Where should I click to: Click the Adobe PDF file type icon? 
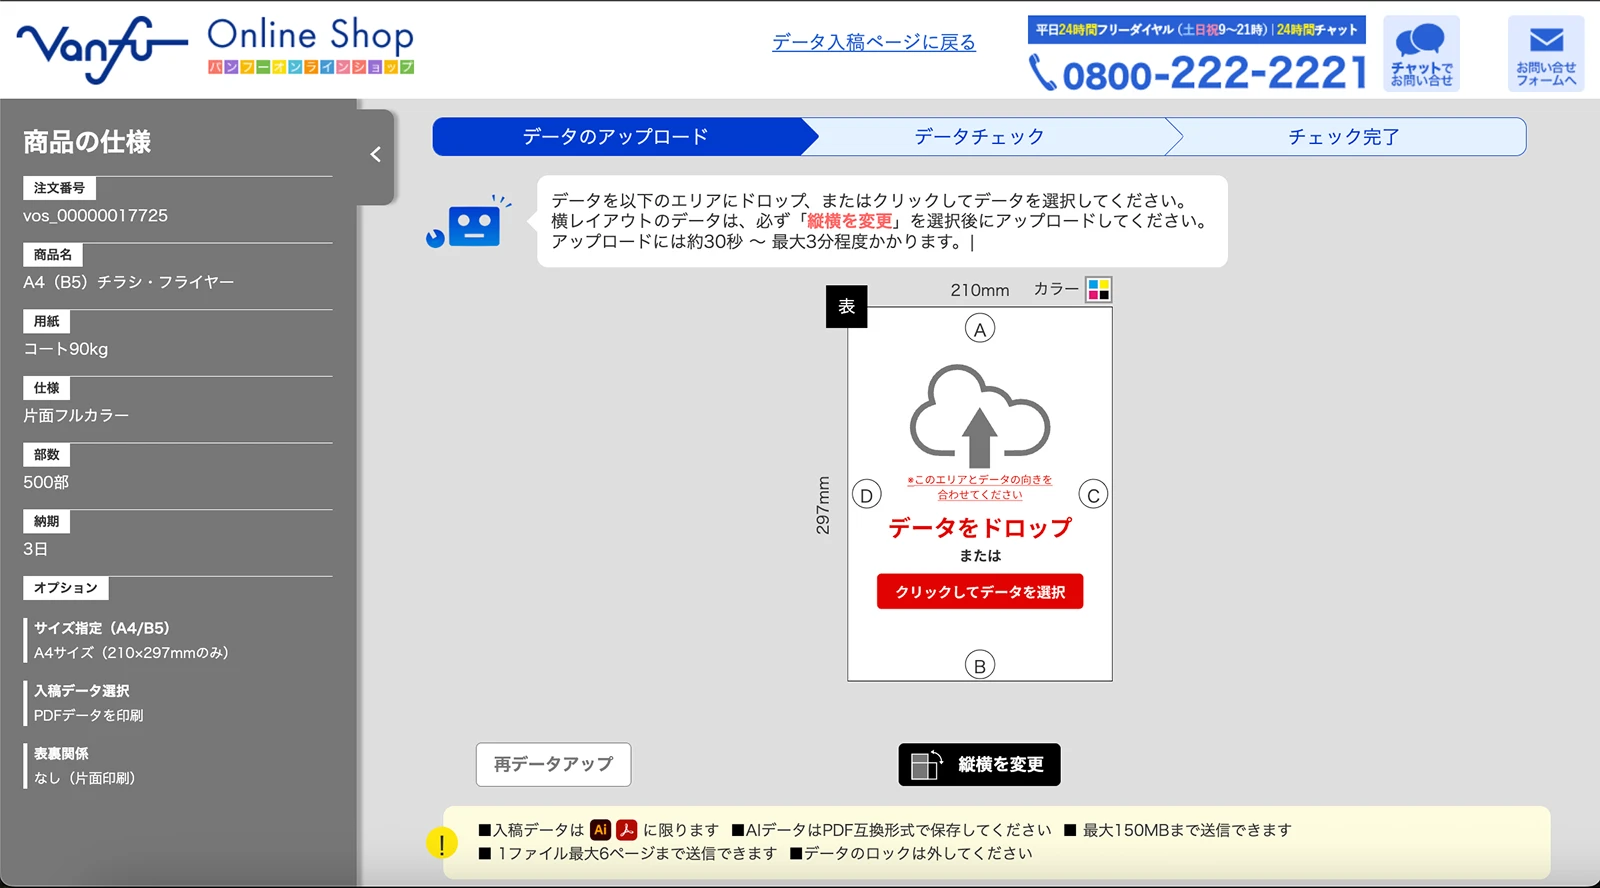(x=627, y=830)
